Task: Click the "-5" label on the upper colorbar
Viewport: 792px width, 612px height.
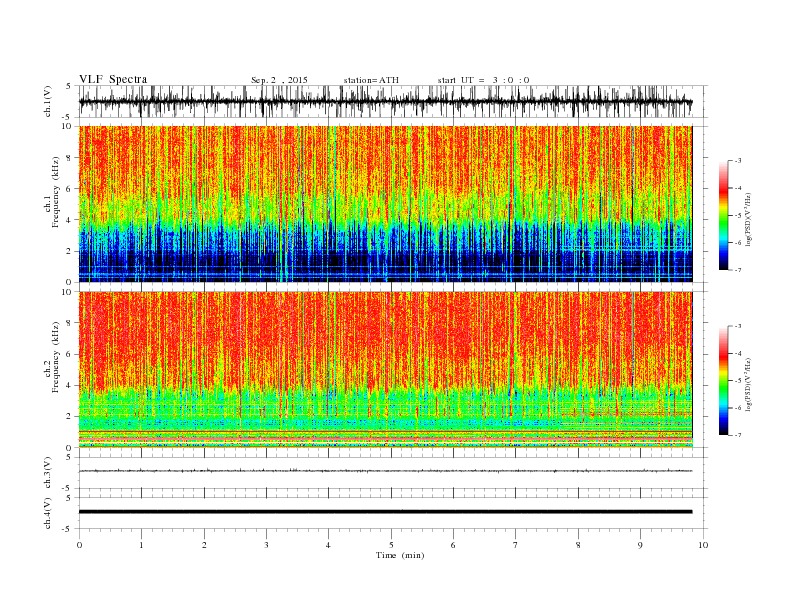Action: coord(738,216)
